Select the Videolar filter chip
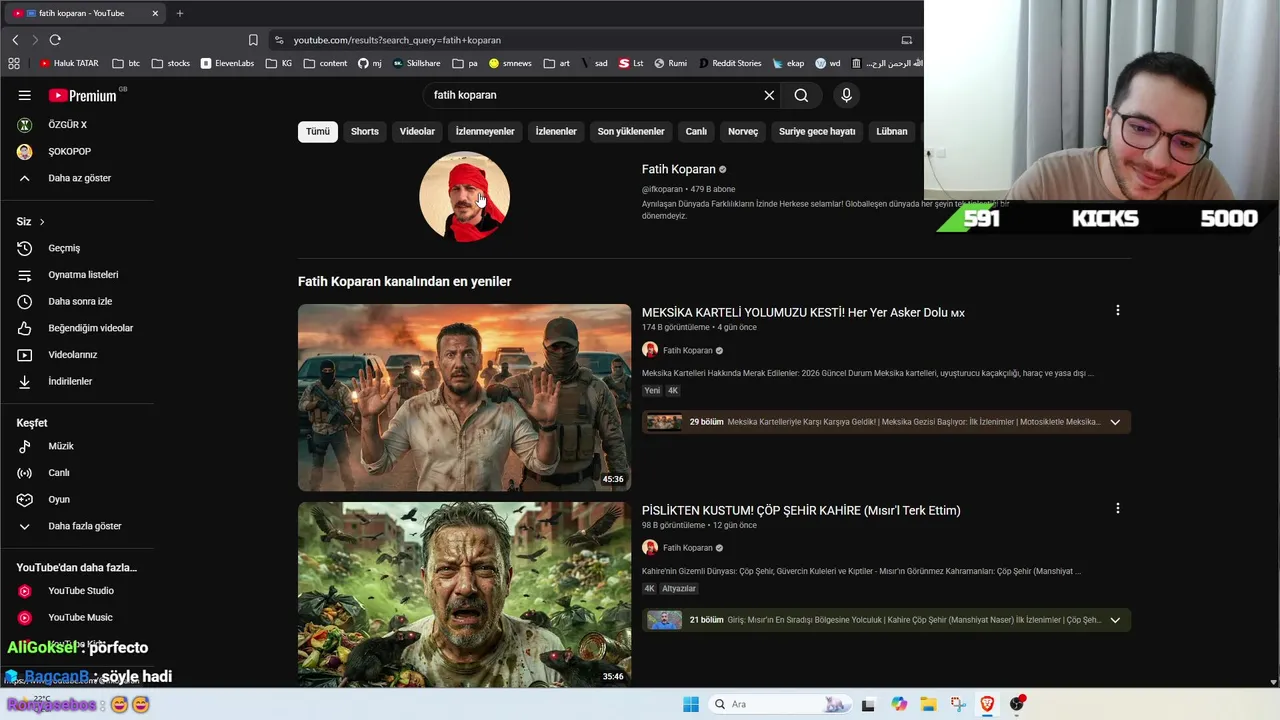The image size is (1280, 720). [x=417, y=131]
